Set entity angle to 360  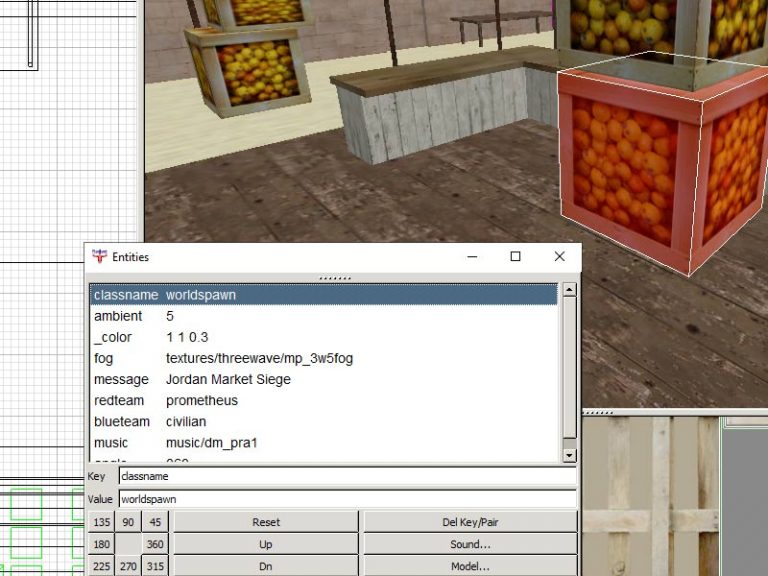pyautogui.click(x=155, y=545)
